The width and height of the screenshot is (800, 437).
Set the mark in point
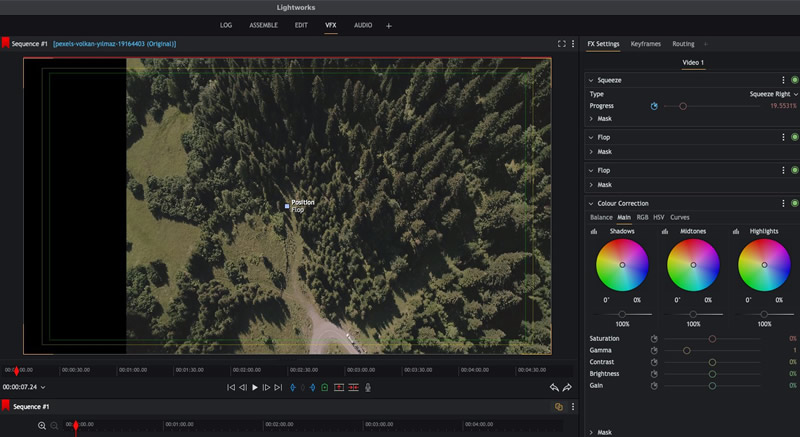[x=293, y=388]
